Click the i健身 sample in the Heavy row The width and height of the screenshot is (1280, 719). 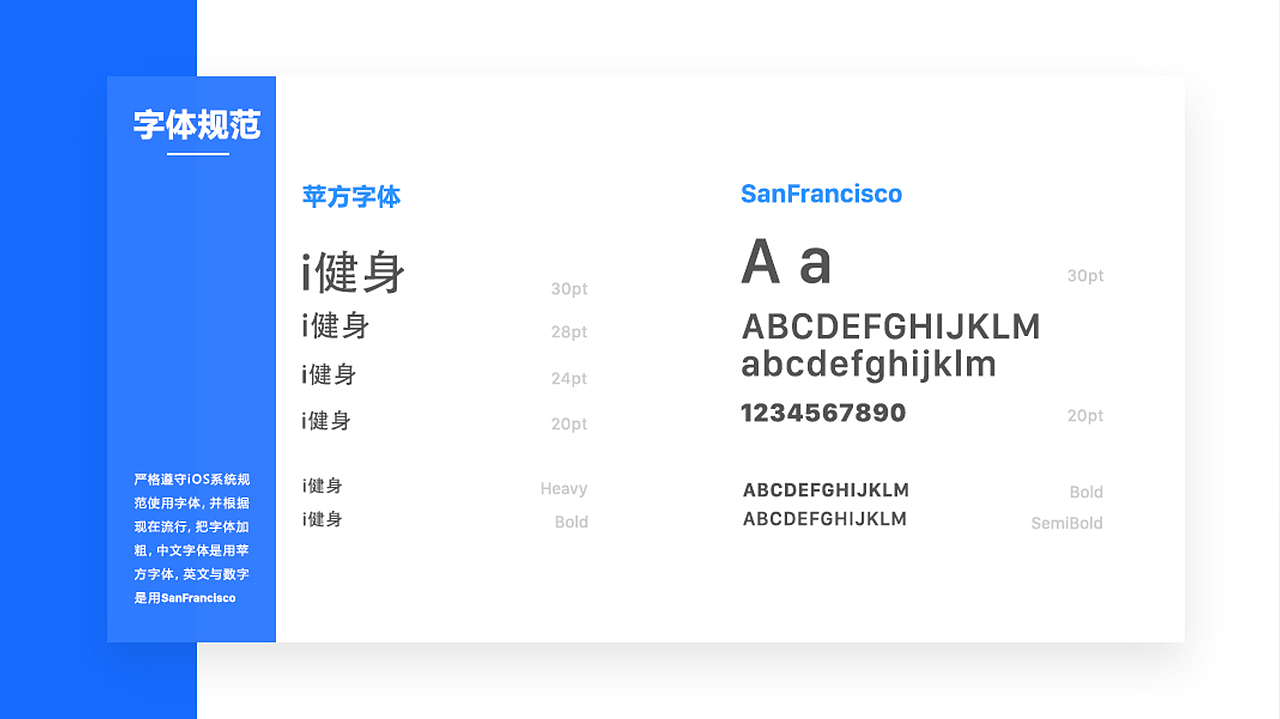click(322, 486)
